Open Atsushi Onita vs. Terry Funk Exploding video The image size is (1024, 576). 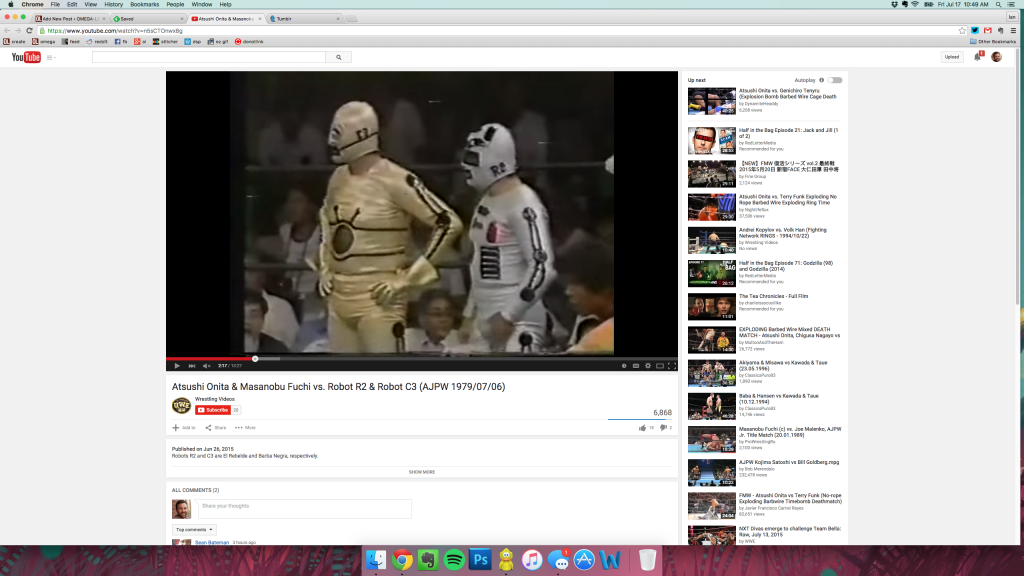(787, 200)
